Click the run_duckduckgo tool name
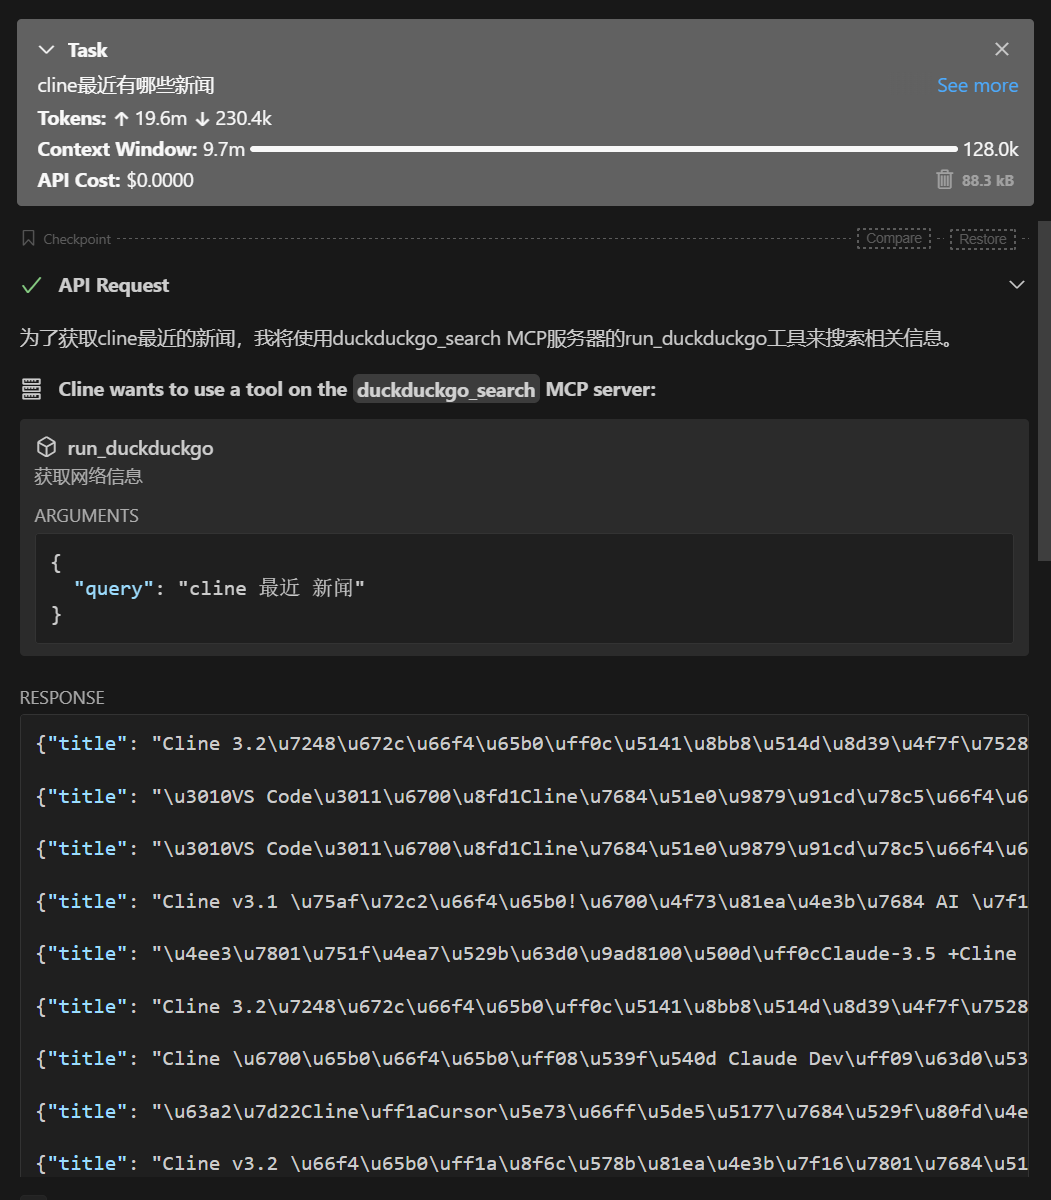This screenshot has width=1051, height=1200. (x=140, y=448)
